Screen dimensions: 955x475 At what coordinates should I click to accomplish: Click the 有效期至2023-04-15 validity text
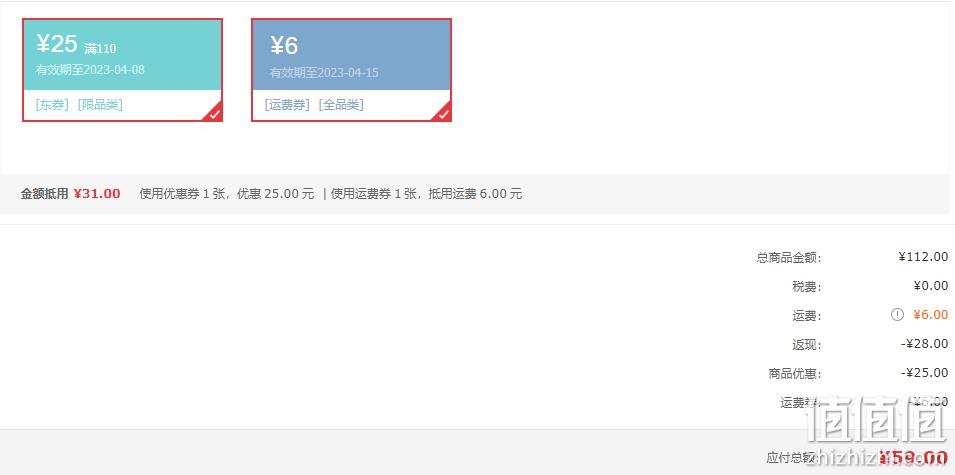(324, 72)
